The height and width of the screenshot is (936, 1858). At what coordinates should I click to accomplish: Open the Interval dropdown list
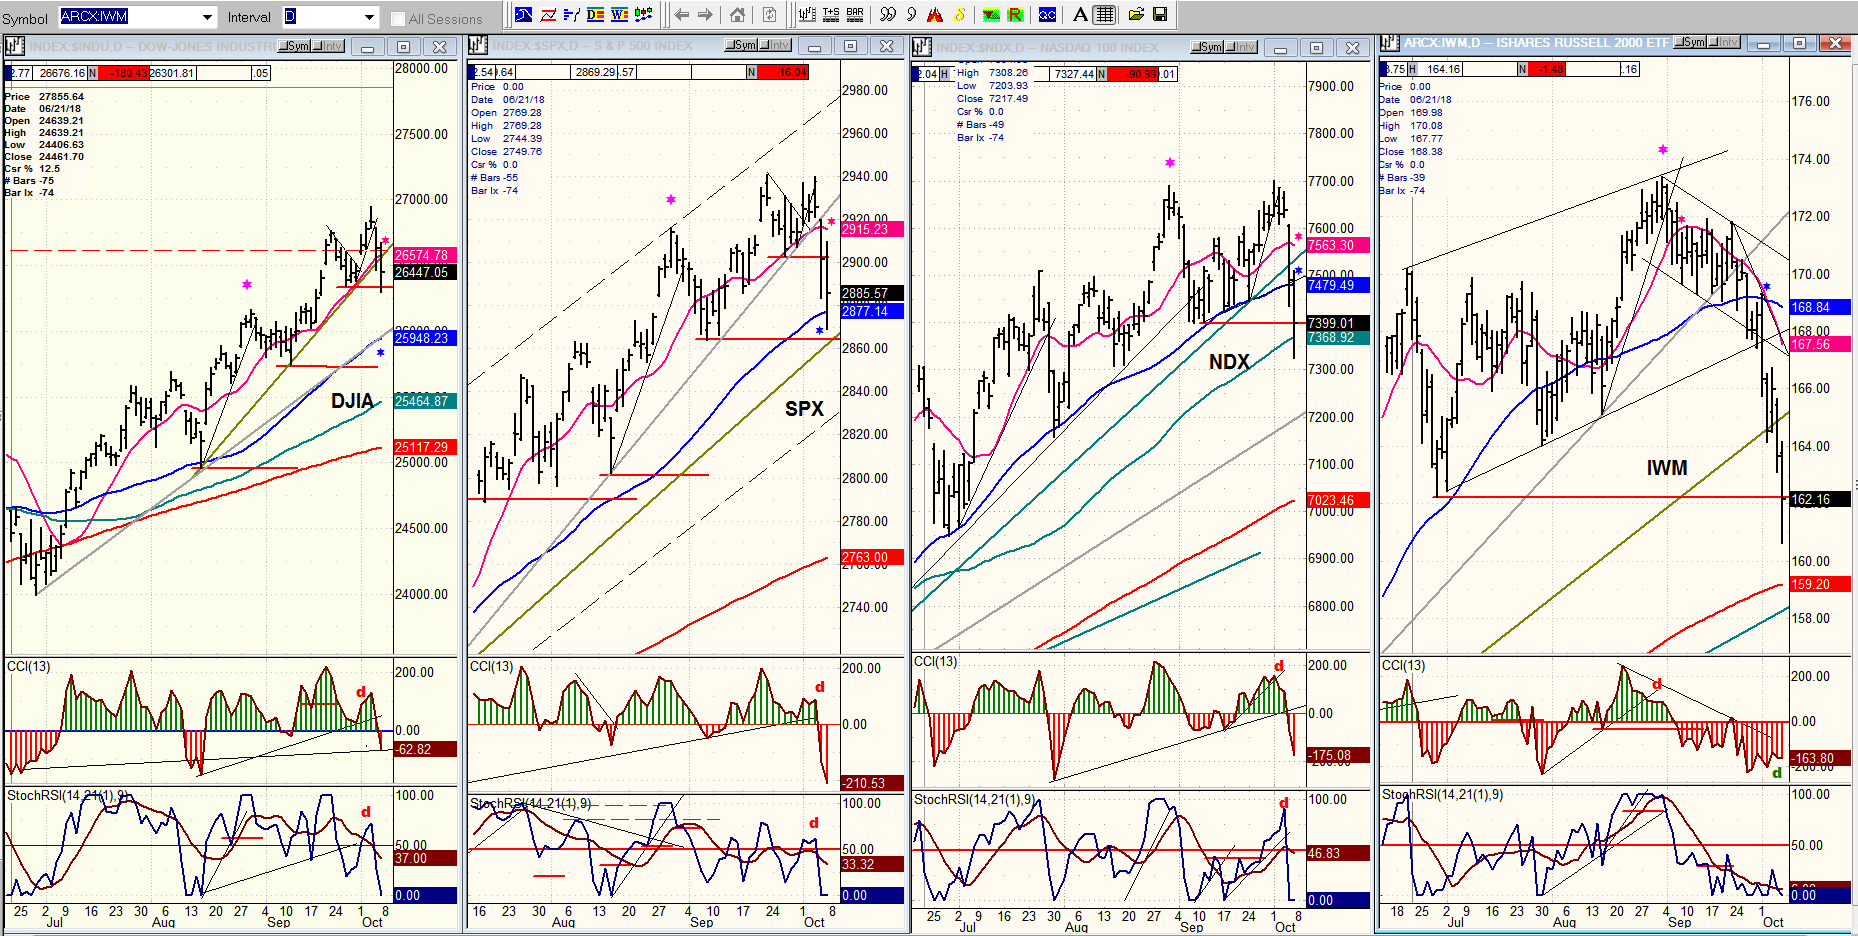click(369, 17)
